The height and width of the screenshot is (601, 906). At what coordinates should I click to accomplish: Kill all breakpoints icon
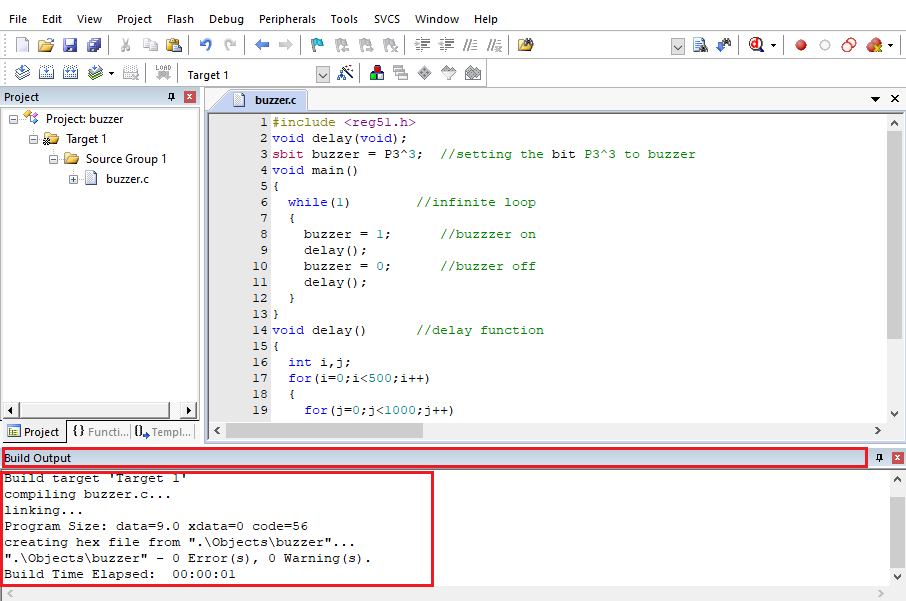[874, 45]
